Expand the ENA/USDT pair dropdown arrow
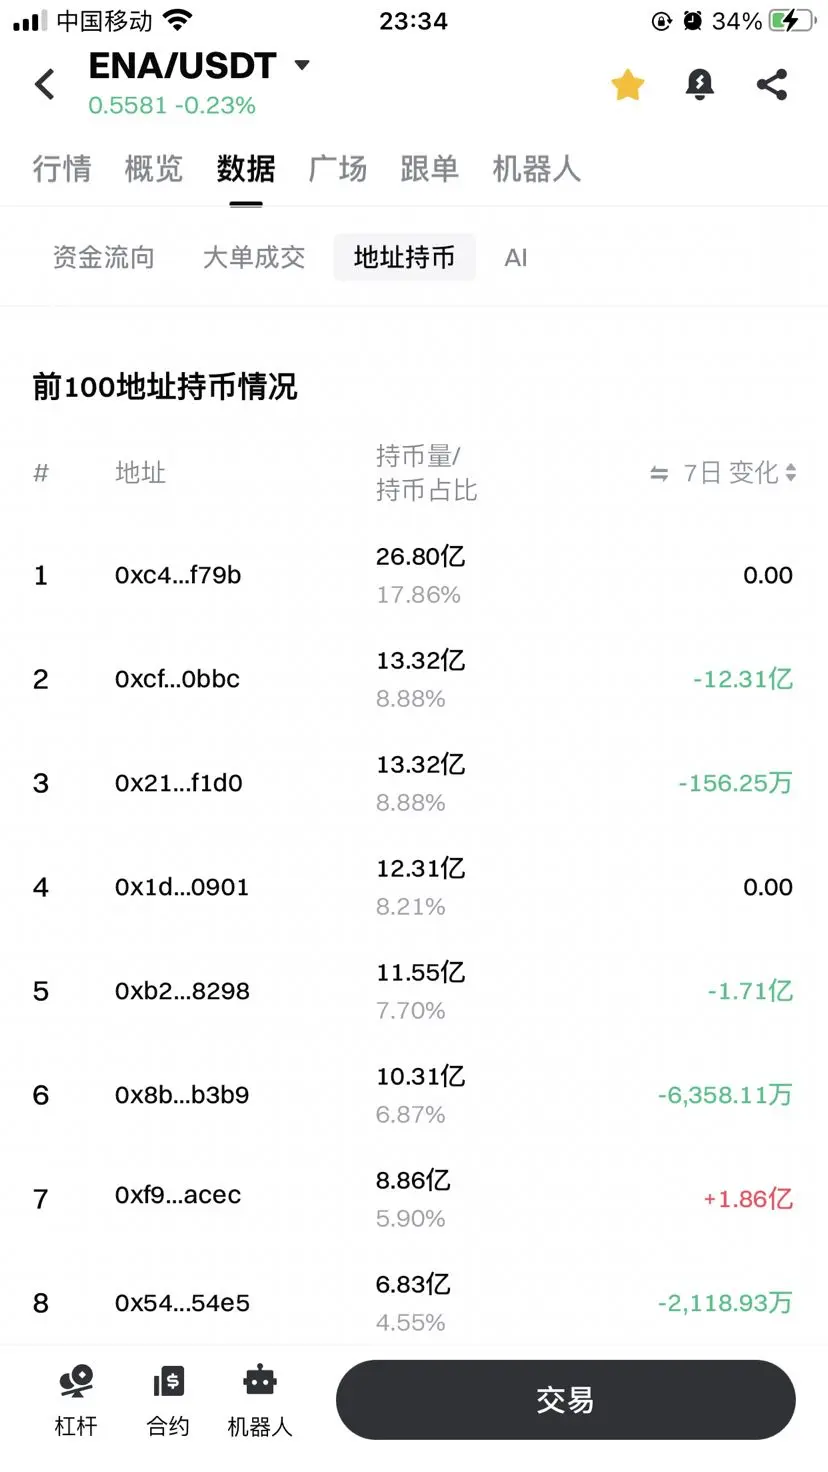The image size is (828, 1472). (x=302, y=66)
